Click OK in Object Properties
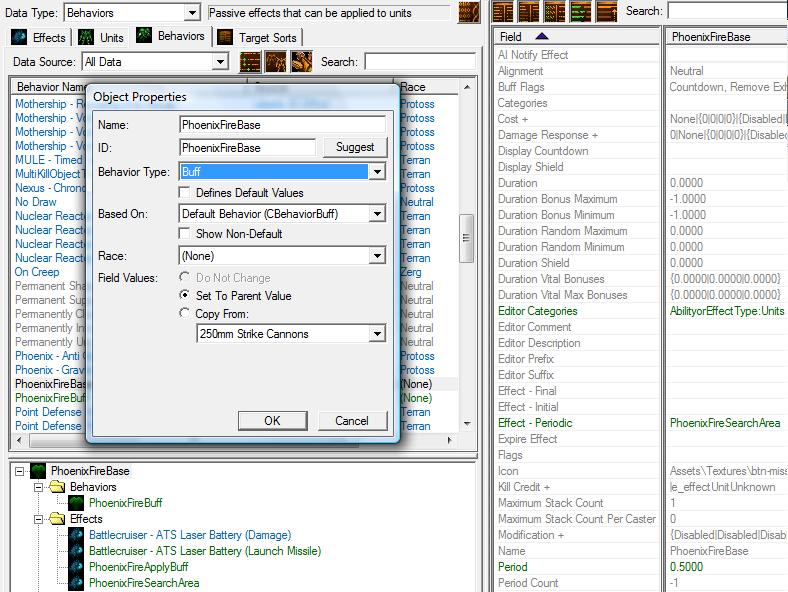This screenshot has height=592, width=788. pos(272,421)
